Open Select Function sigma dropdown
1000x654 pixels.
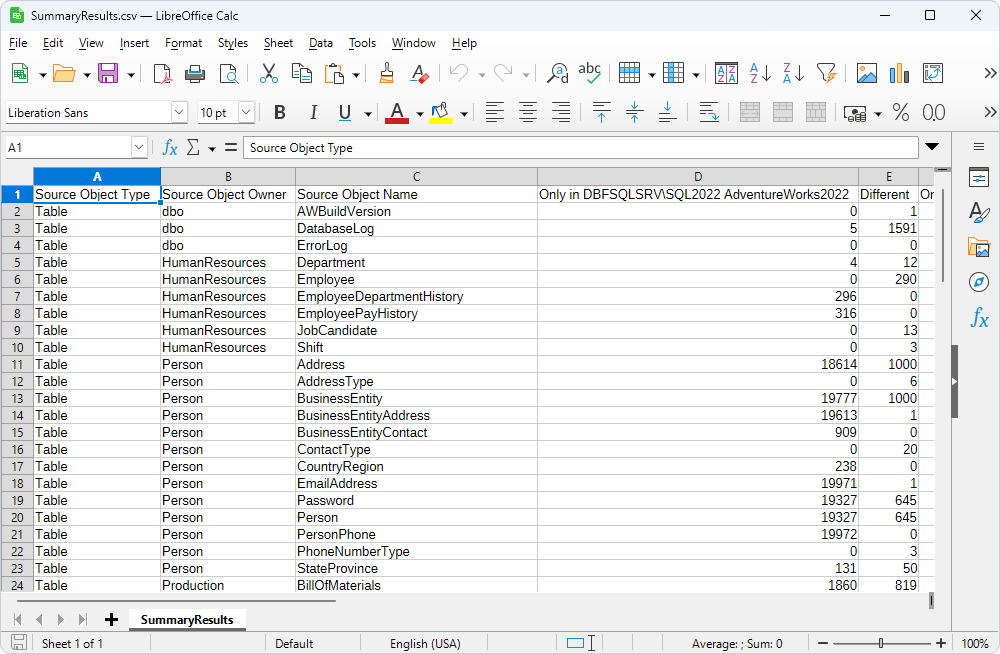(x=212, y=148)
